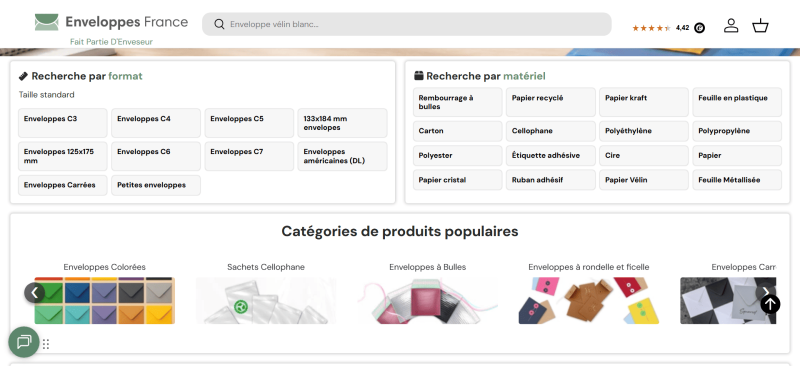
Task: Select Papier Vélin material
Action: click(644, 180)
